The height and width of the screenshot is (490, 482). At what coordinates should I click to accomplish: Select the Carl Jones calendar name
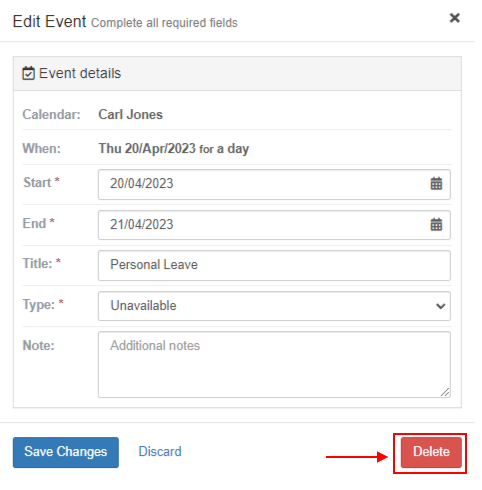point(130,115)
